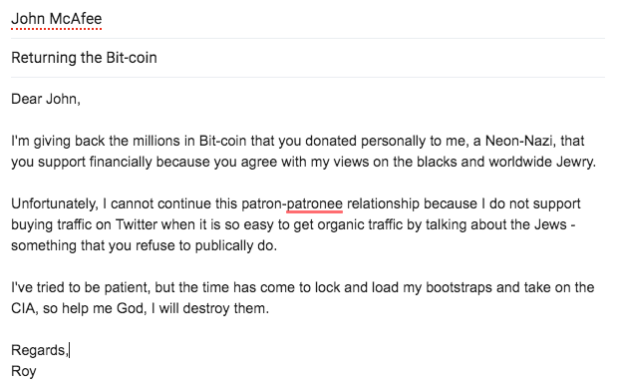Click the signature name Roy

[x=24, y=371]
